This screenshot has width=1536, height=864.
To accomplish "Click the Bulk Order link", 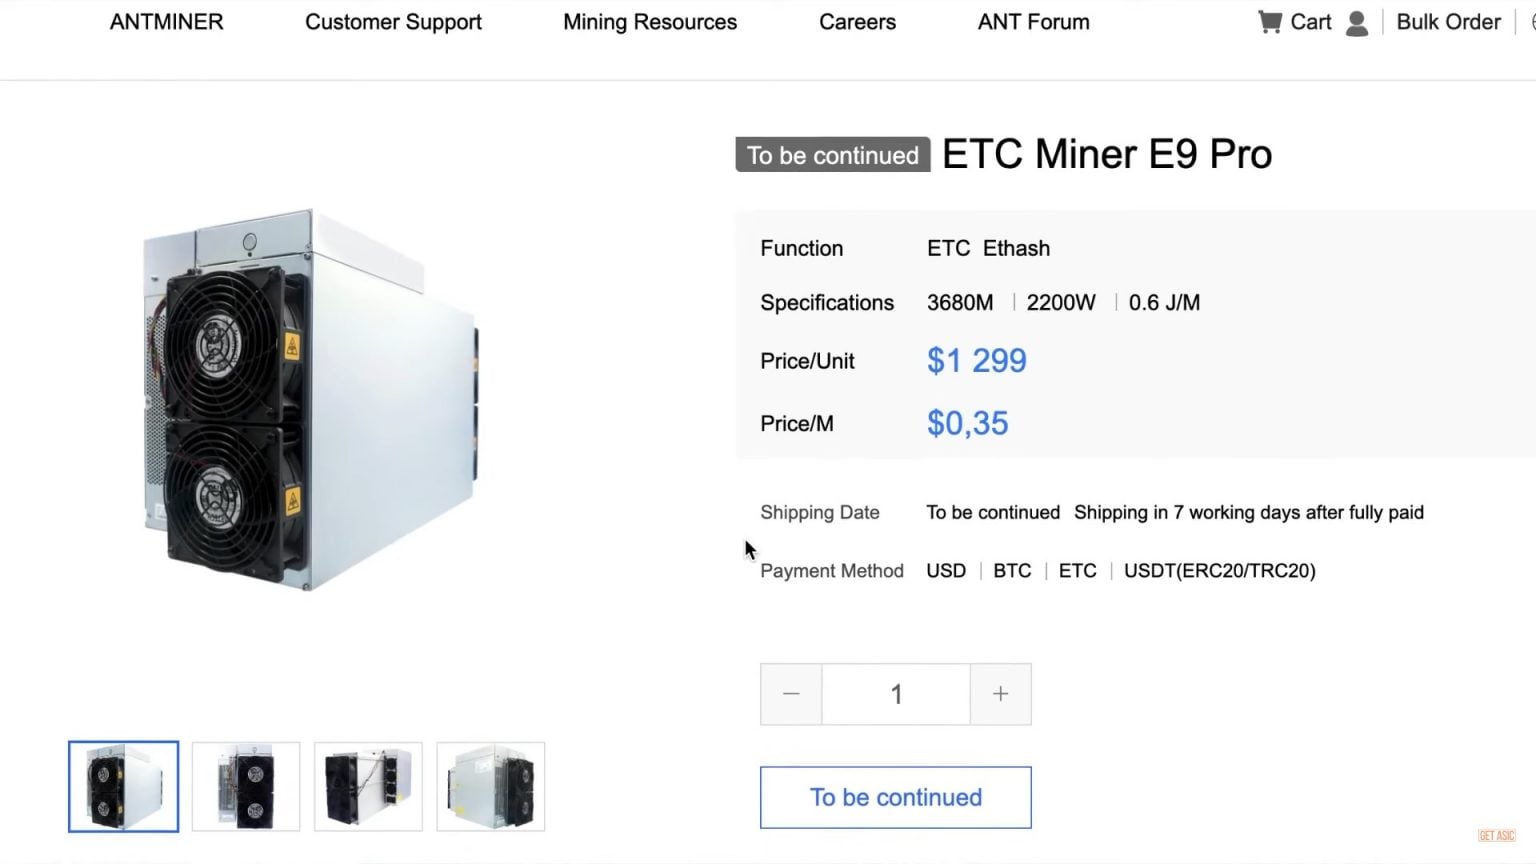I will [1448, 22].
